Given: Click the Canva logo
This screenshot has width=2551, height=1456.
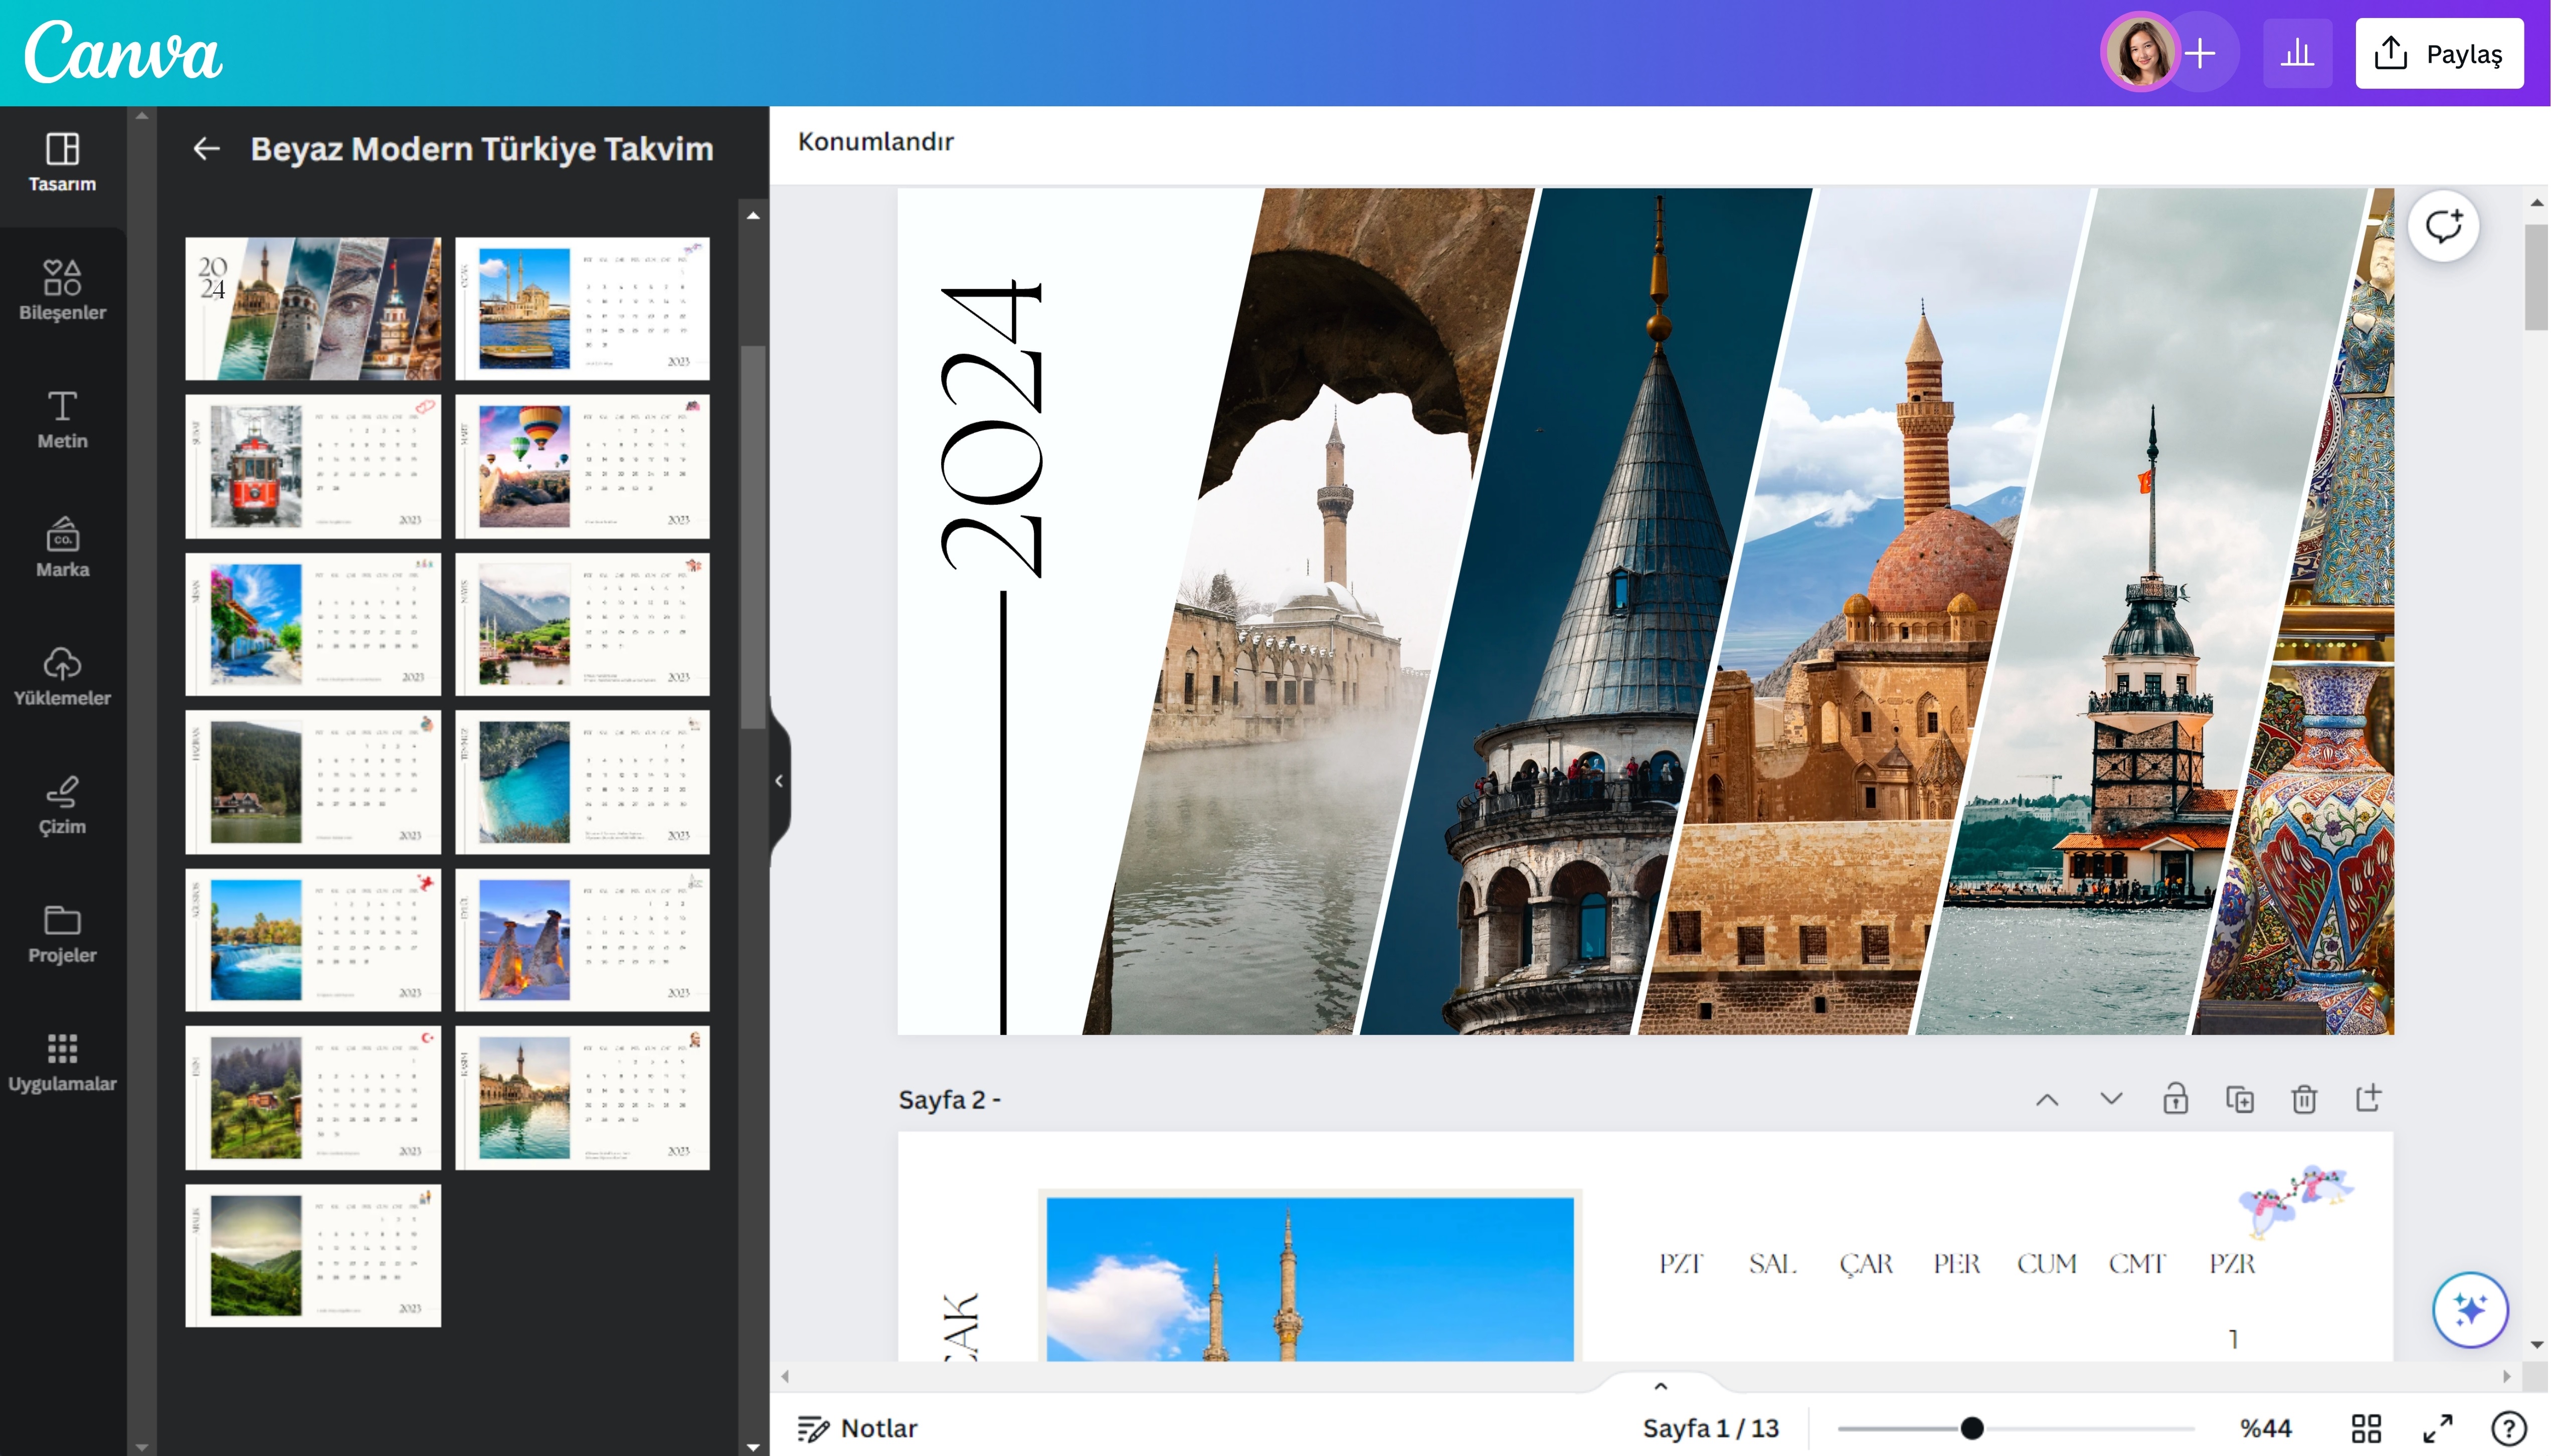Looking at the screenshot, I should click(122, 52).
